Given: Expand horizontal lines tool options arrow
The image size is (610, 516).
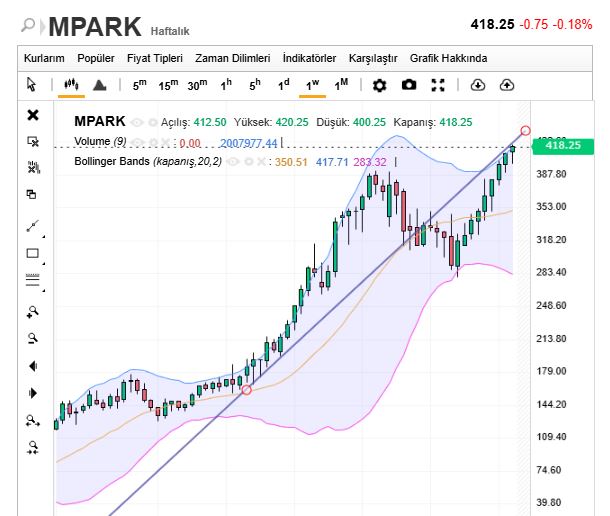Looking at the screenshot, I should (x=44, y=291).
